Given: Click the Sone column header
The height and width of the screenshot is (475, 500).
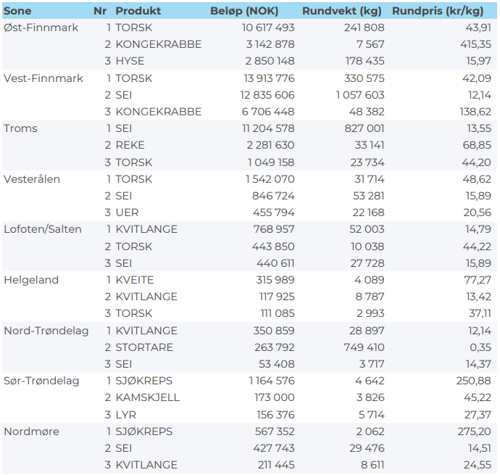Looking at the screenshot, I should (x=17, y=11).
